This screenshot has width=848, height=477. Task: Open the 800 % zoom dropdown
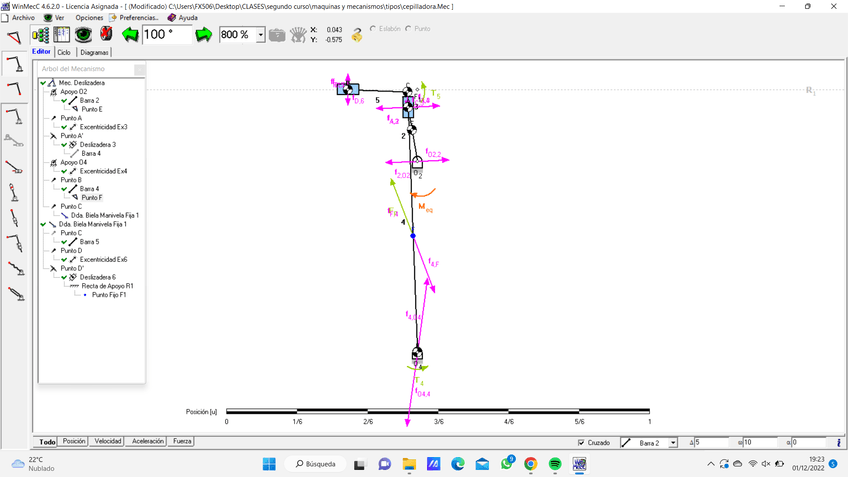pyautogui.click(x=261, y=35)
